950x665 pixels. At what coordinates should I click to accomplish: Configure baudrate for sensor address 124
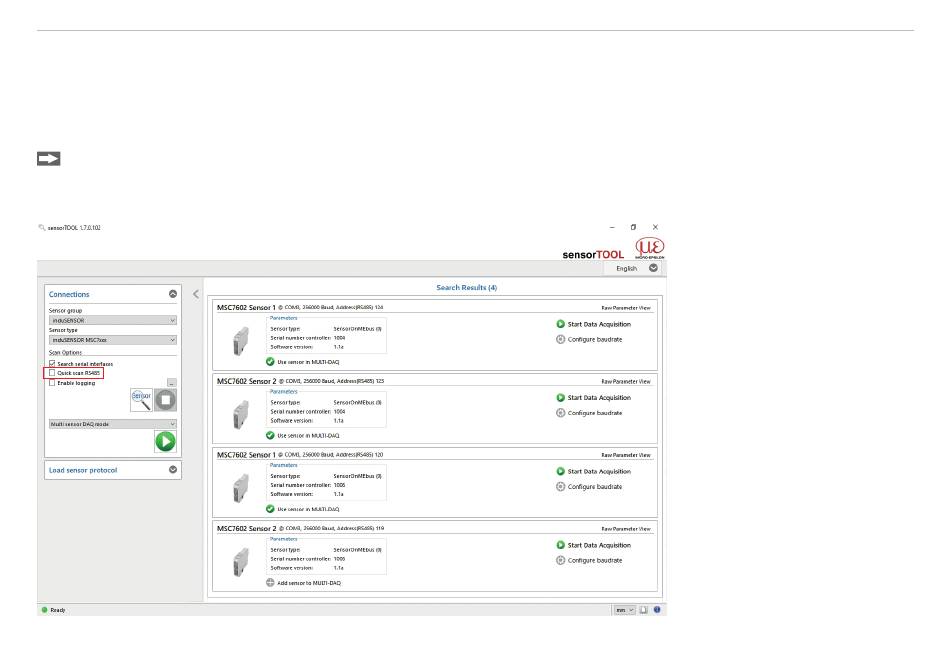(x=590, y=339)
